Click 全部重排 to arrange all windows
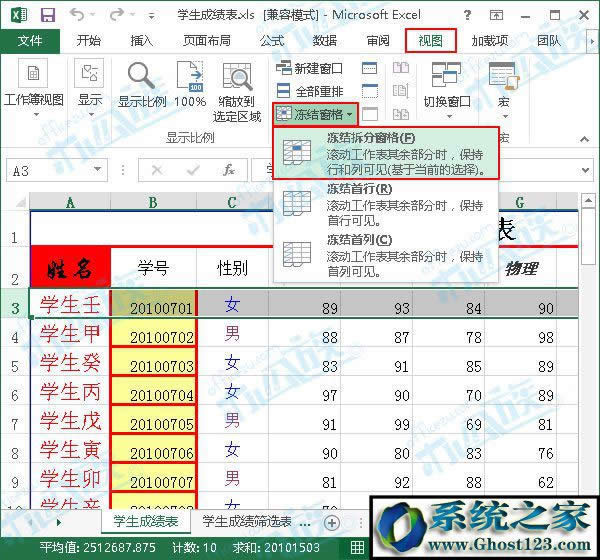 [x=310, y=91]
